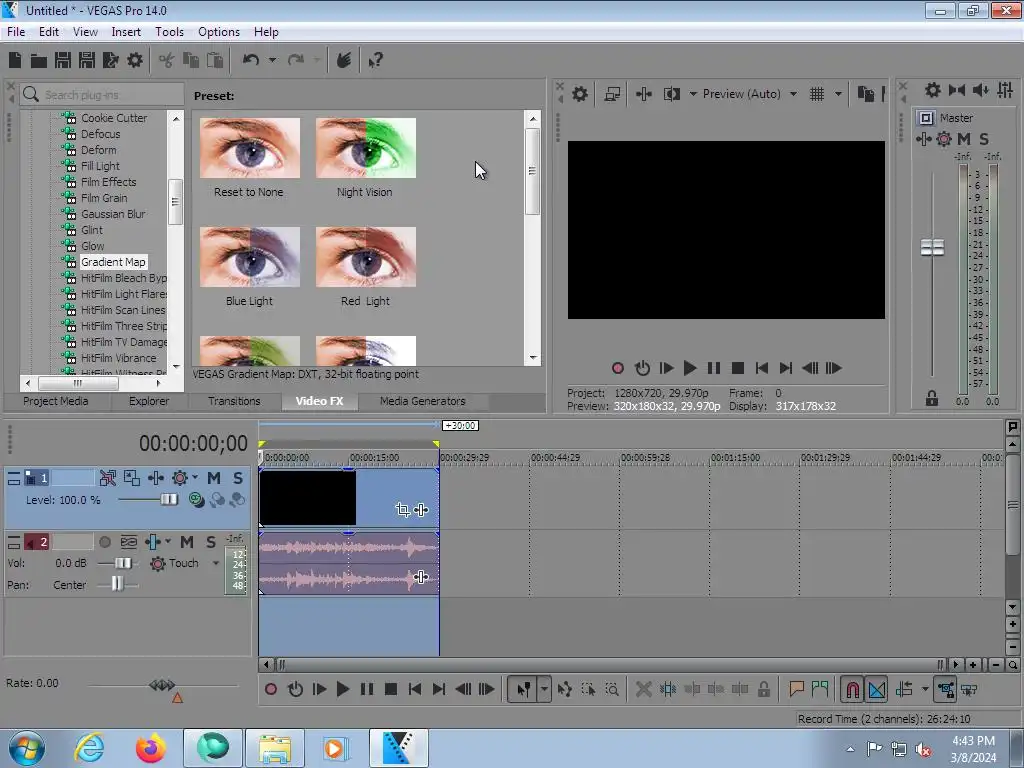Screen dimensions: 1024x768
Task: Click the Insert Region icon
Action: 820,689
